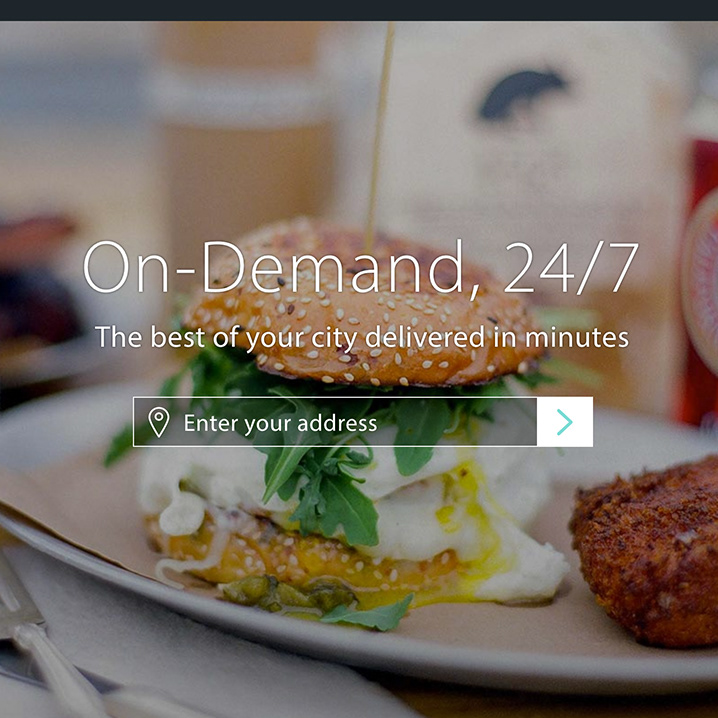This screenshot has width=718, height=718.
Task: Click the green pickles under the sandwich
Action: coord(288,594)
